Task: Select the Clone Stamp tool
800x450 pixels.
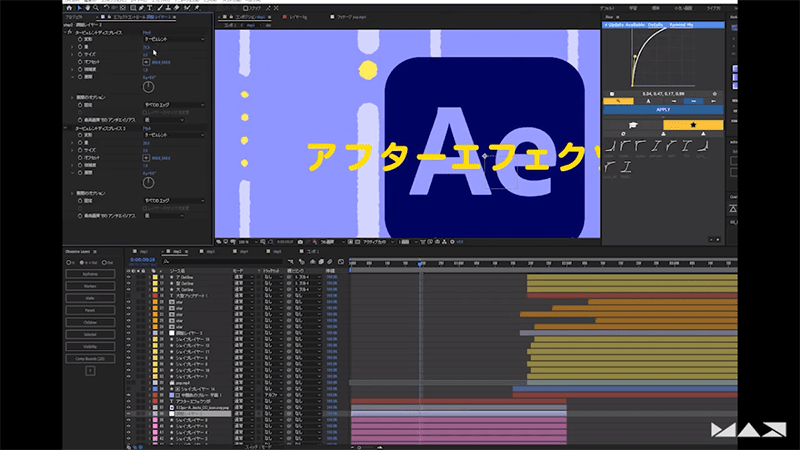Action: click(168, 8)
